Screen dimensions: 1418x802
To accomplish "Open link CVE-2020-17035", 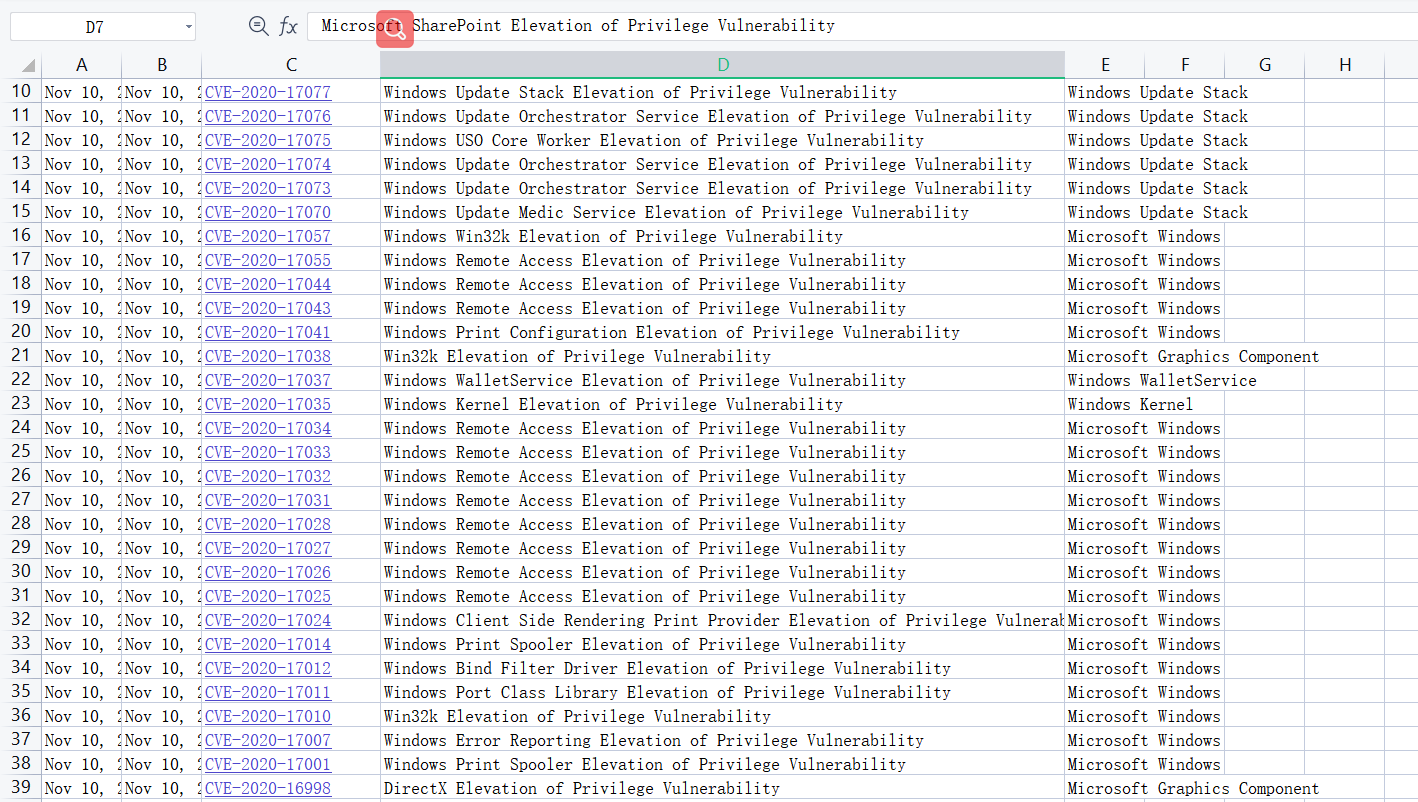I will [268, 404].
